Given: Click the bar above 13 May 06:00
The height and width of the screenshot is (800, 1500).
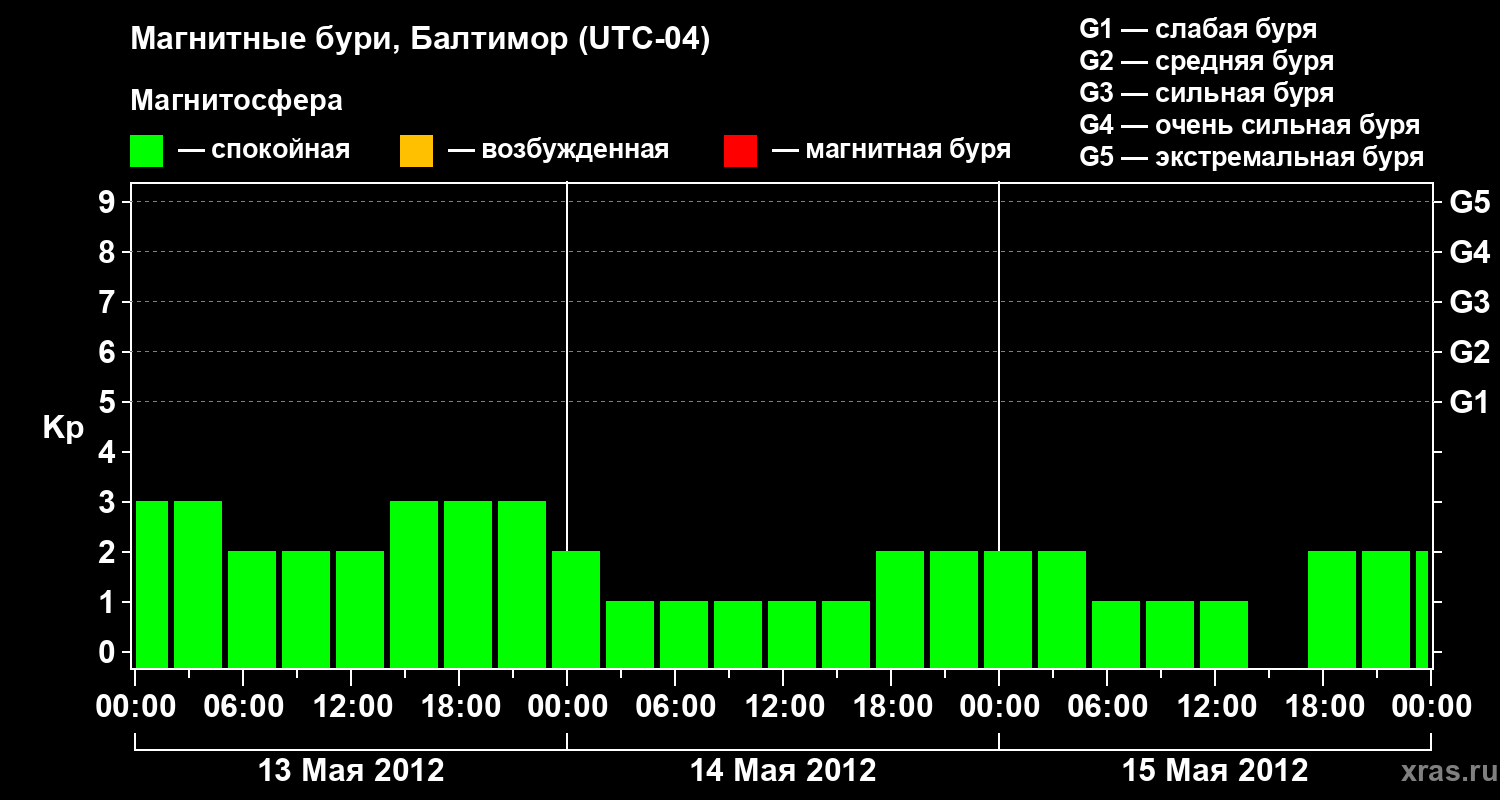Looking at the screenshot, I should [x=252, y=609].
